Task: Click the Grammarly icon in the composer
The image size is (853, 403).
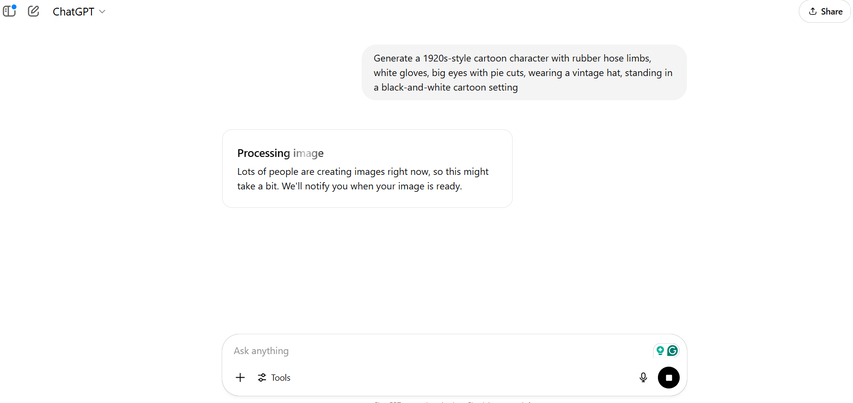Action: 673,351
